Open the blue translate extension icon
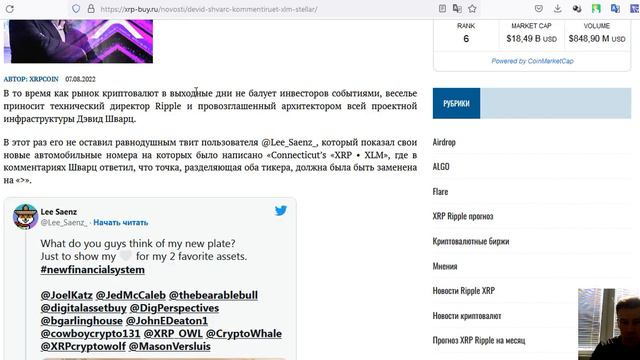The image size is (640, 360). (615, 9)
